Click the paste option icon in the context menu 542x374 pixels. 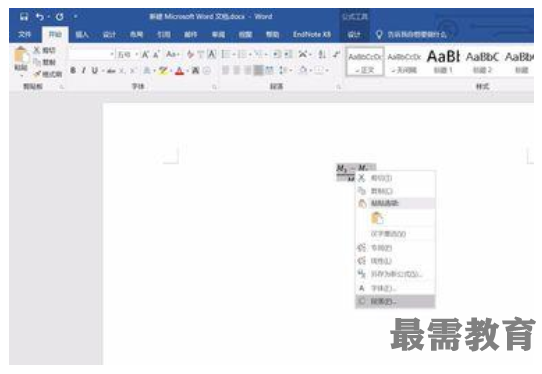click(x=377, y=218)
